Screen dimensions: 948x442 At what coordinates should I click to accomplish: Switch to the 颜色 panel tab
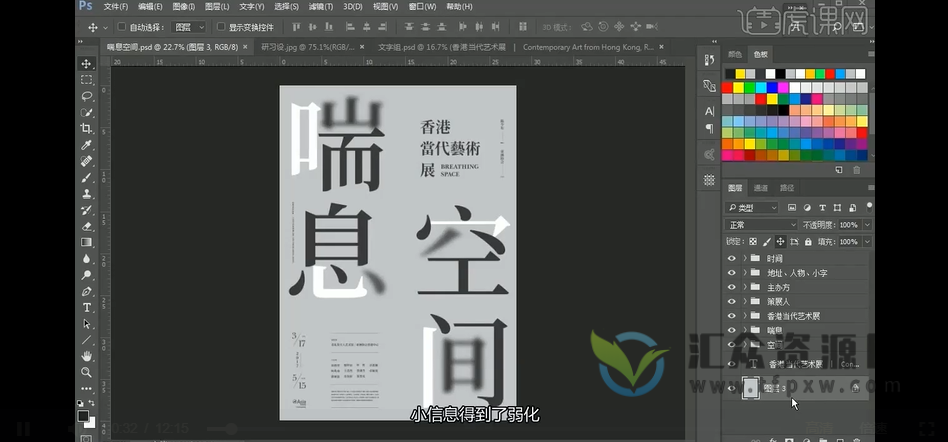[x=735, y=54]
